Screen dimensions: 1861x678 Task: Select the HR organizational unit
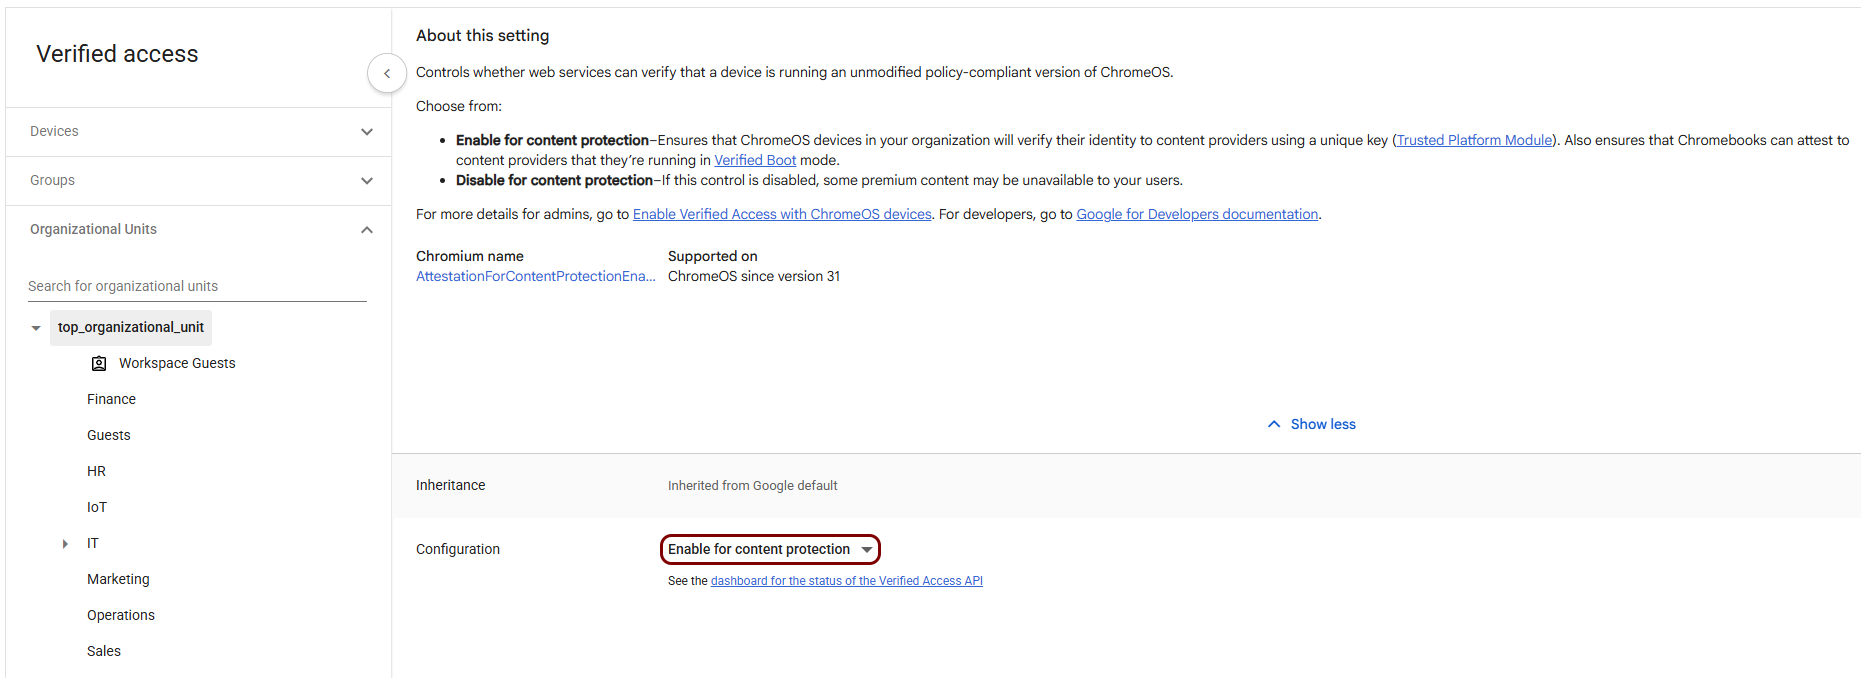[96, 471]
